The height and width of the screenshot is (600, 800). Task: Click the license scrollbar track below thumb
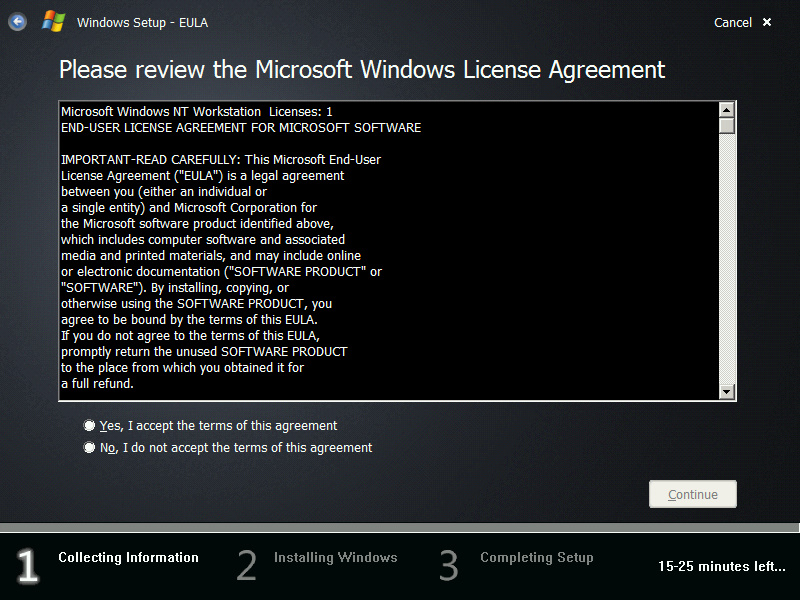(727, 259)
